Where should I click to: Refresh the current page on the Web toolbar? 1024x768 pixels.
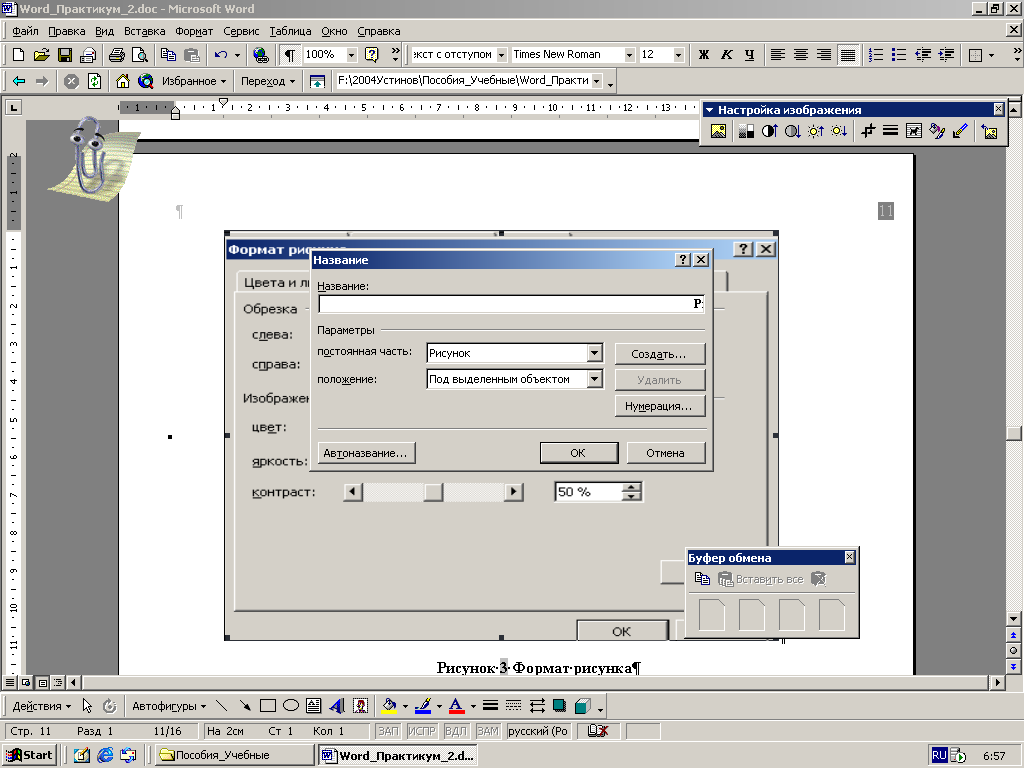pos(95,81)
